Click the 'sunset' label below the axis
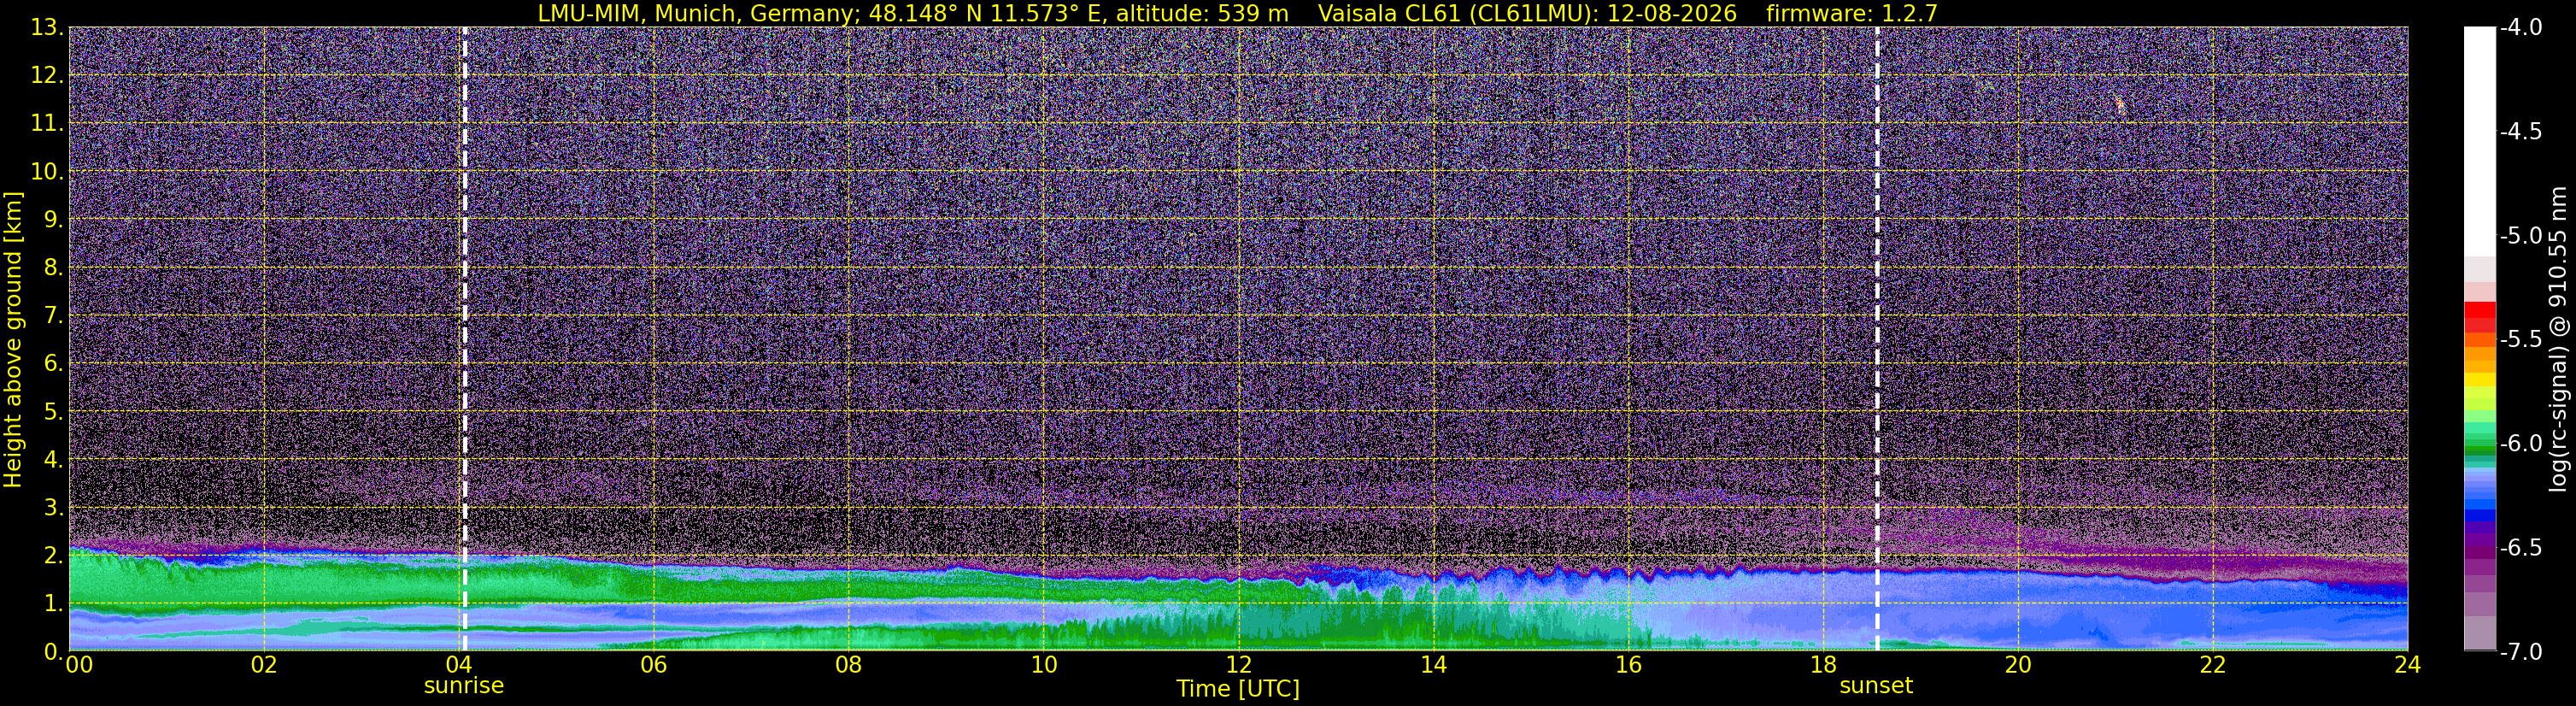 tap(1876, 686)
